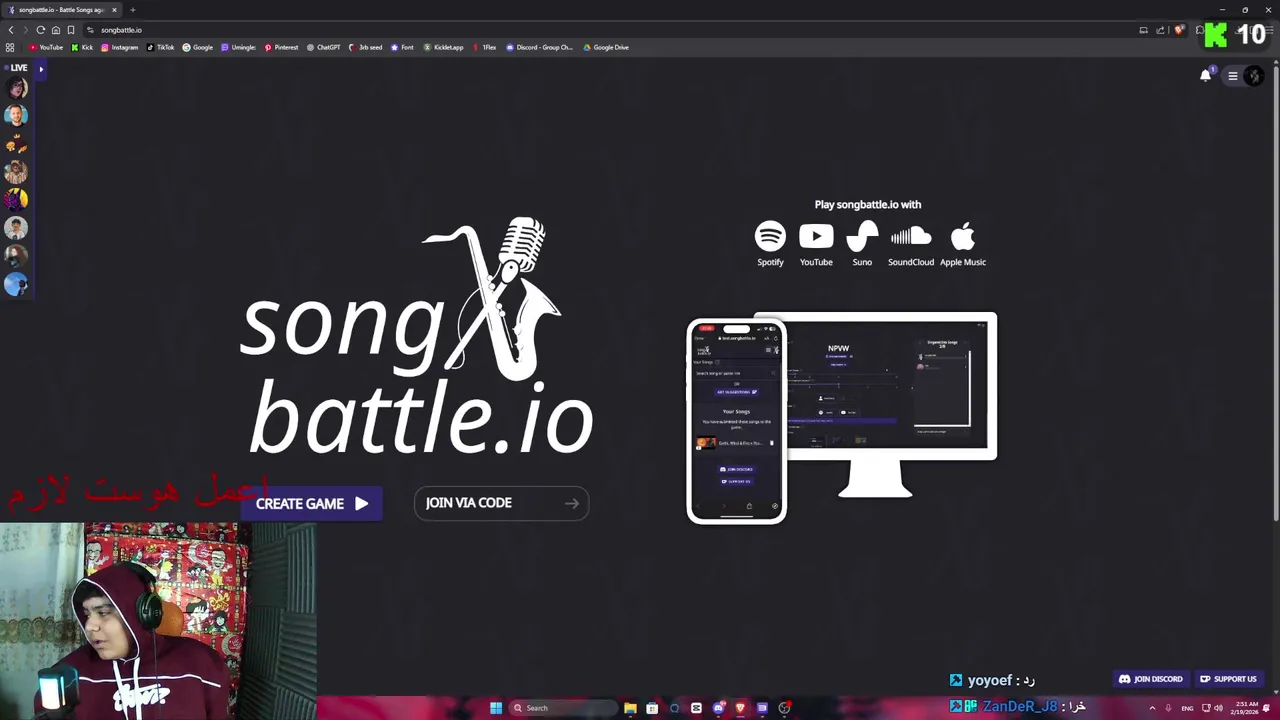Viewport: 1280px width, 720px height.
Task: Open Brave browser from taskbar
Action: coord(740,708)
